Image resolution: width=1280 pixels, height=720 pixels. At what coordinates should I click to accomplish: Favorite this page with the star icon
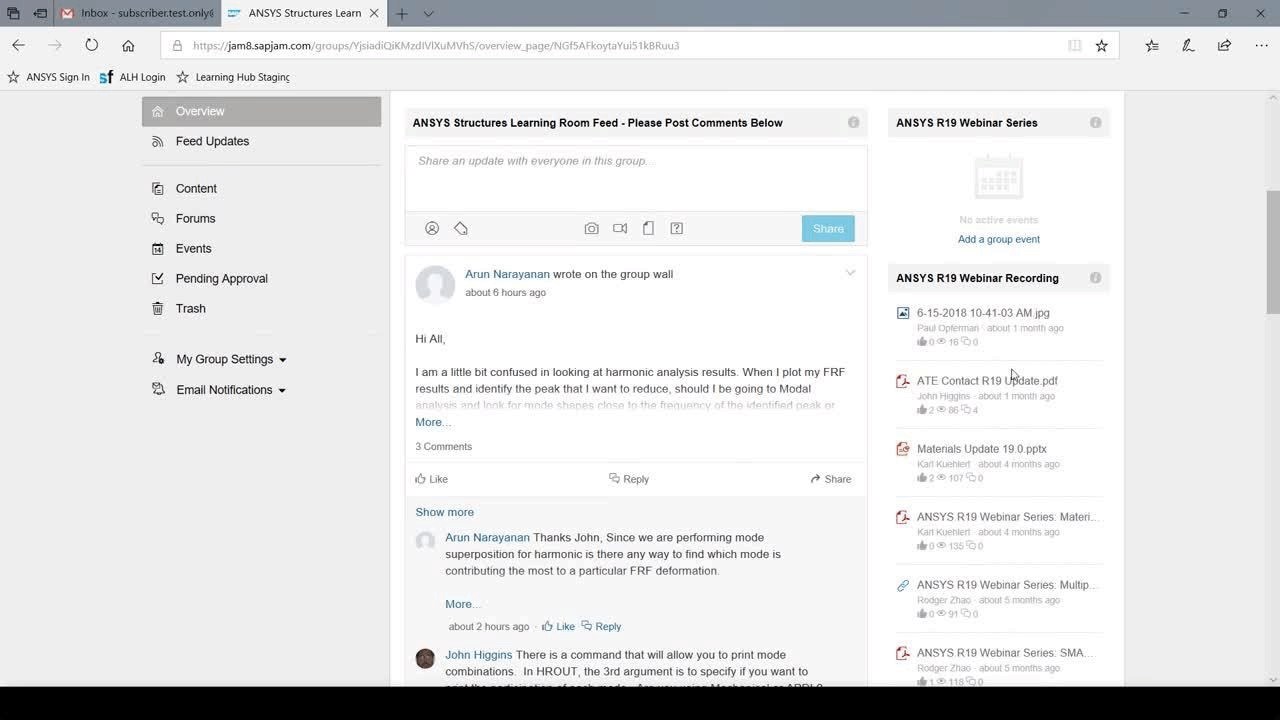[x=1102, y=45]
